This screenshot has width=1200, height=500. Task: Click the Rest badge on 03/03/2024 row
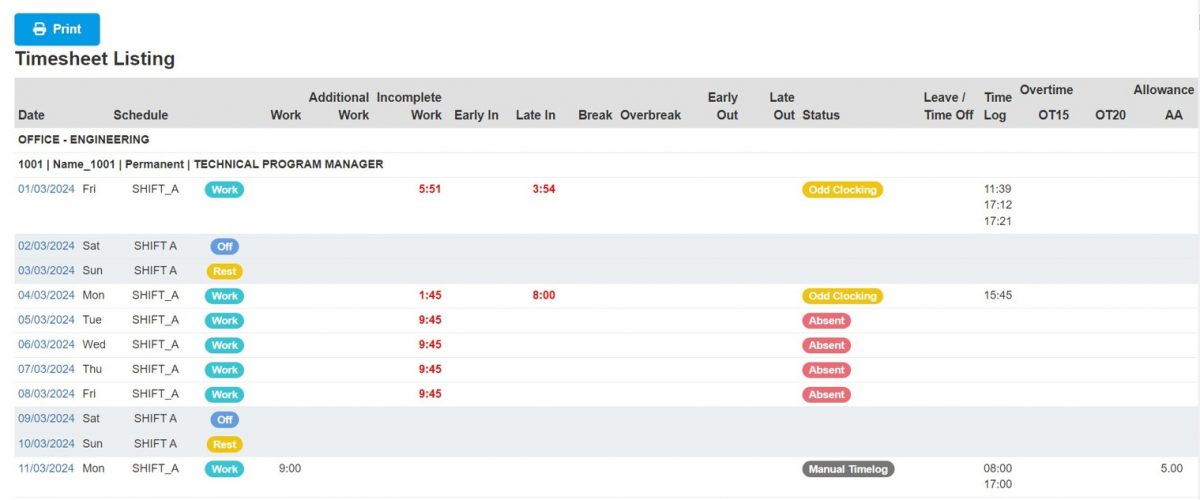coord(225,271)
